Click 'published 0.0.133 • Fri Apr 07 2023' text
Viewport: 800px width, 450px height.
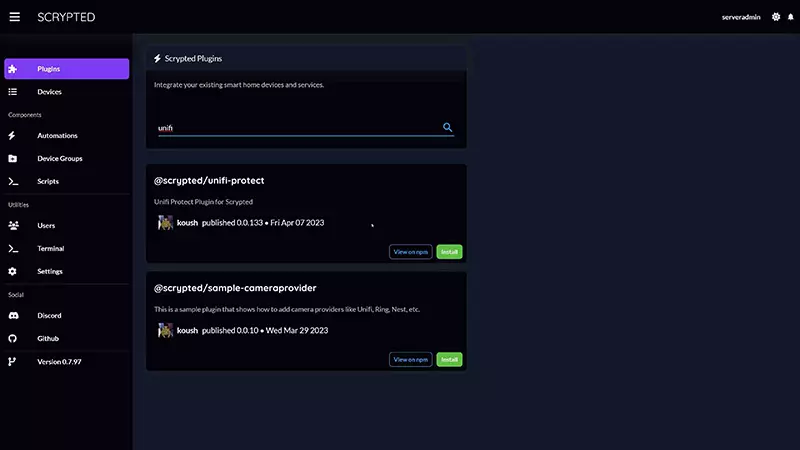pos(263,223)
